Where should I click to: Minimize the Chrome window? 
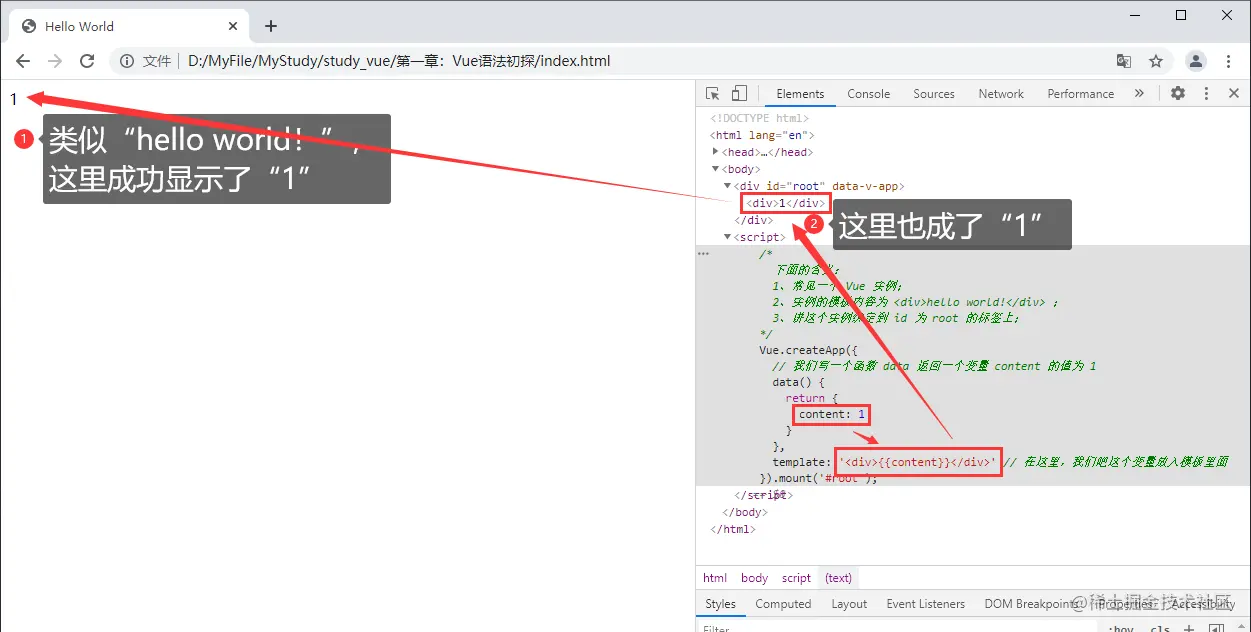[x=1135, y=15]
